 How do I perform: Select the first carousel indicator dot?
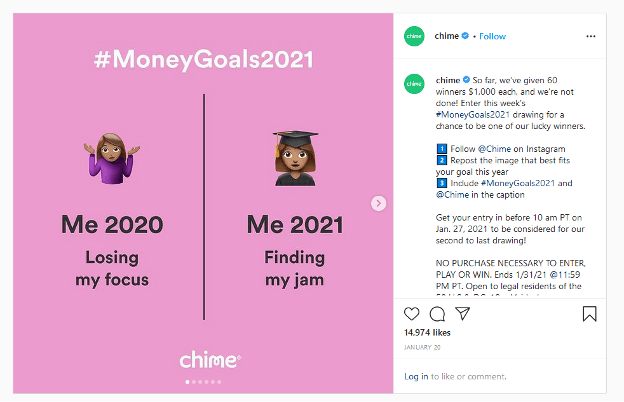[187, 382]
